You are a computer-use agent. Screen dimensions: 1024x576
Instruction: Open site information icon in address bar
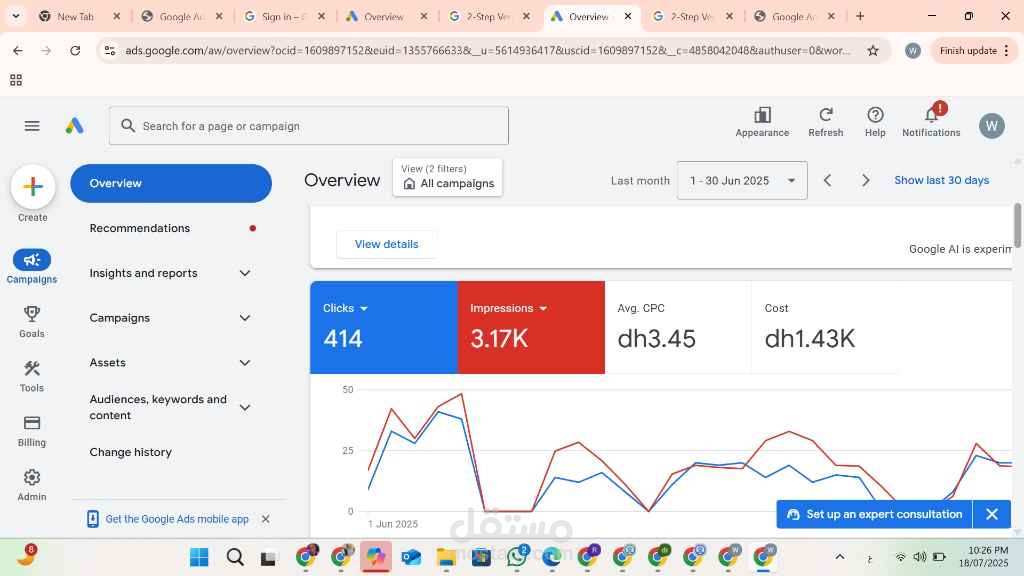click(x=110, y=50)
